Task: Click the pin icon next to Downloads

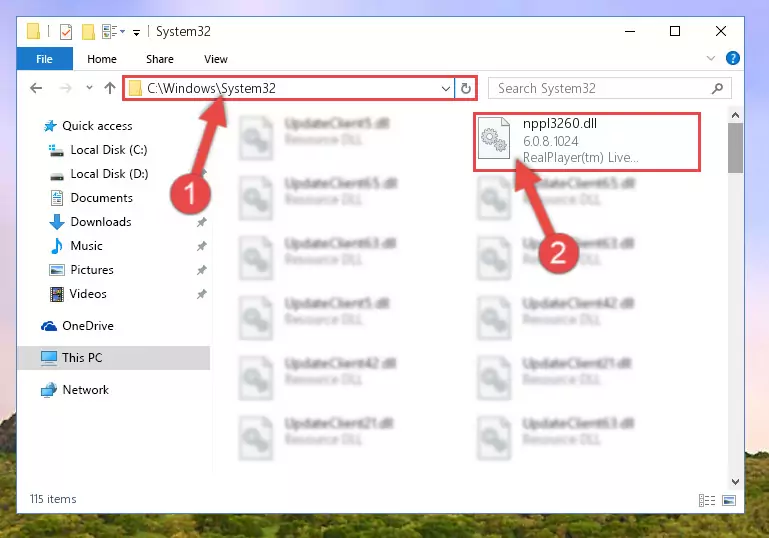Action: pyautogui.click(x=202, y=222)
